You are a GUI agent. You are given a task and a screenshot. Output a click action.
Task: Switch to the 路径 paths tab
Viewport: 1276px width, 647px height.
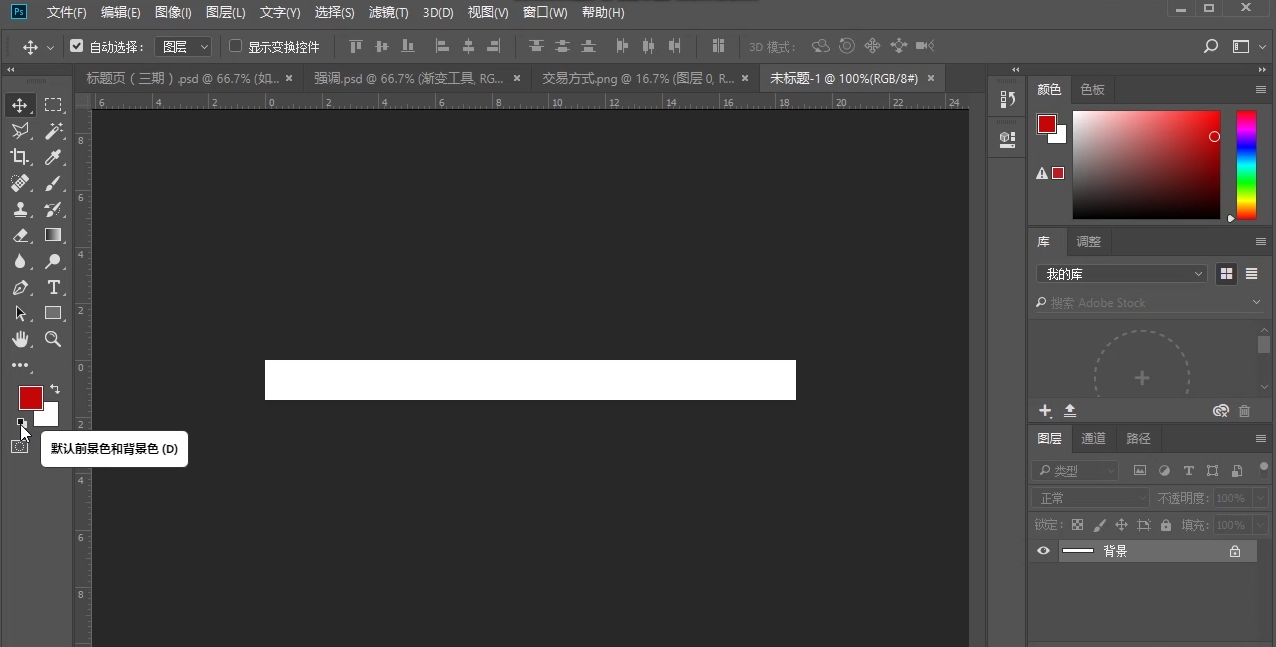click(1138, 438)
